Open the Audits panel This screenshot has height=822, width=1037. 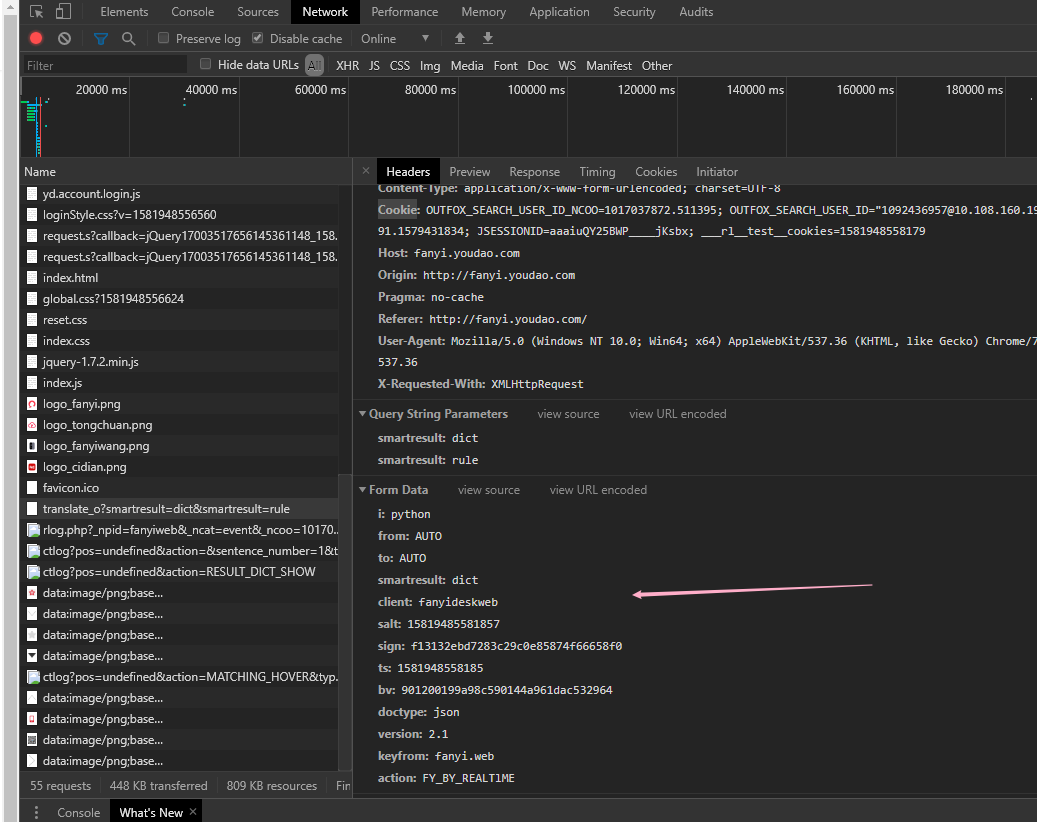[x=696, y=12]
